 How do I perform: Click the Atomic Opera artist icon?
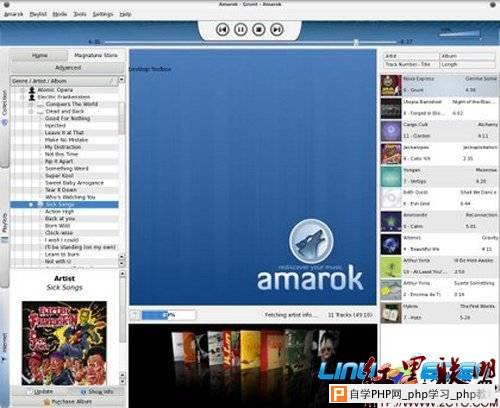click(x=32, y=90)
